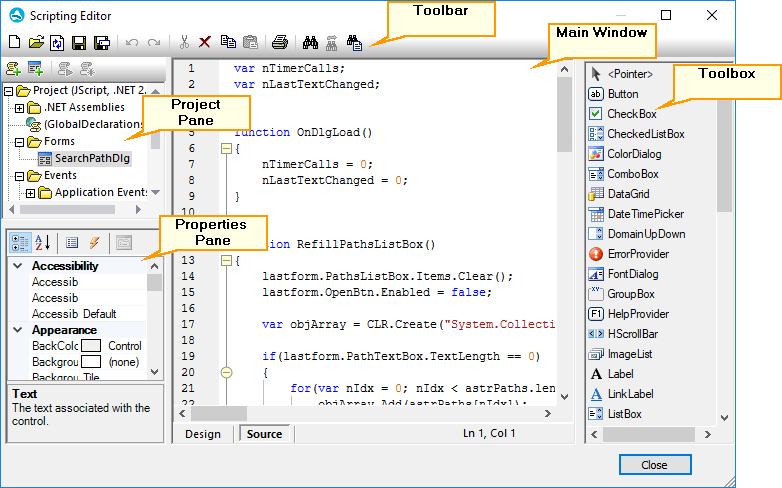Click the BackColor color swatch
The width and height of the screenshot is (782, 488).
92,346
